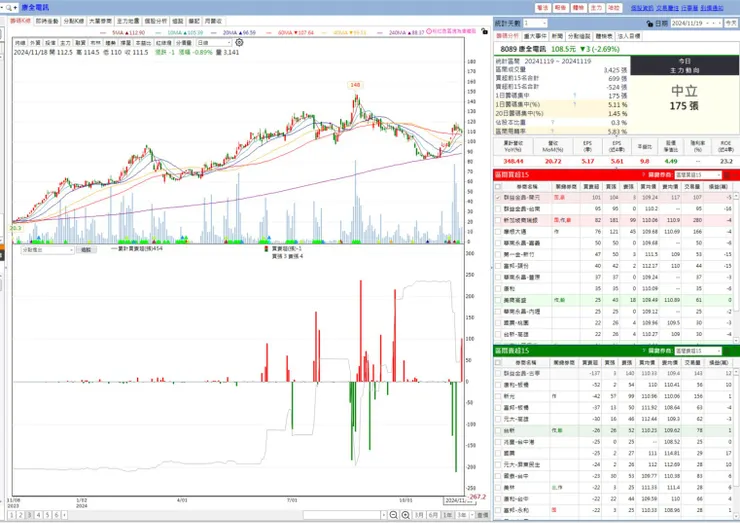Click the 體檢 button in top bar
Image resolution: width=740 pixels, height=523 pixels.
578,8
